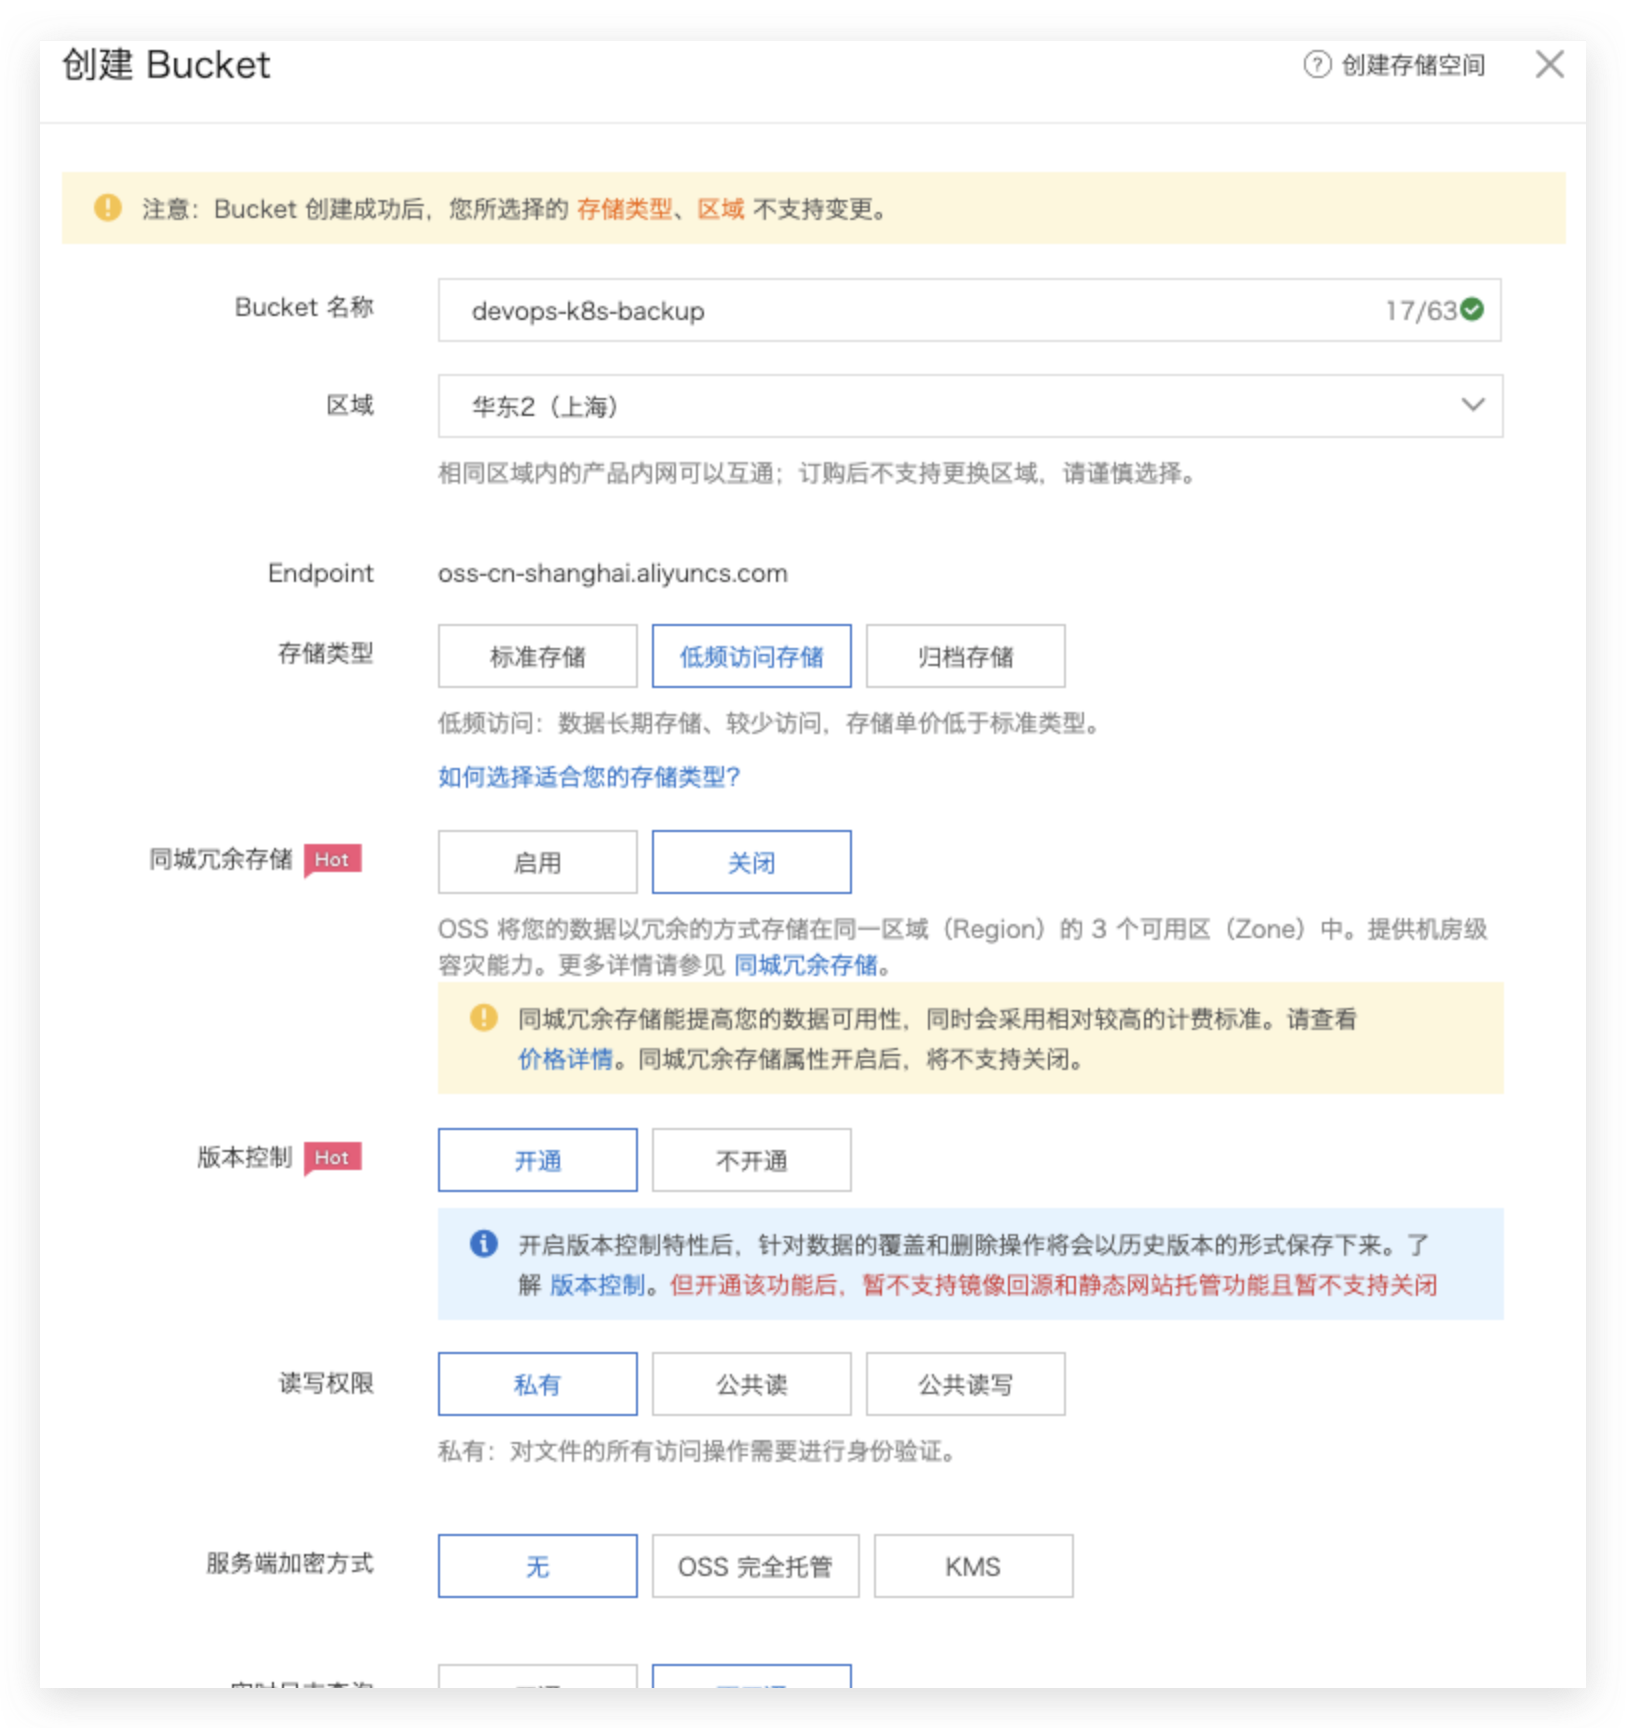1626x1728 pixels.
Task: Select OSS 完全托管 encryption
Action: pyautogui.click(x=755, y=1566)
